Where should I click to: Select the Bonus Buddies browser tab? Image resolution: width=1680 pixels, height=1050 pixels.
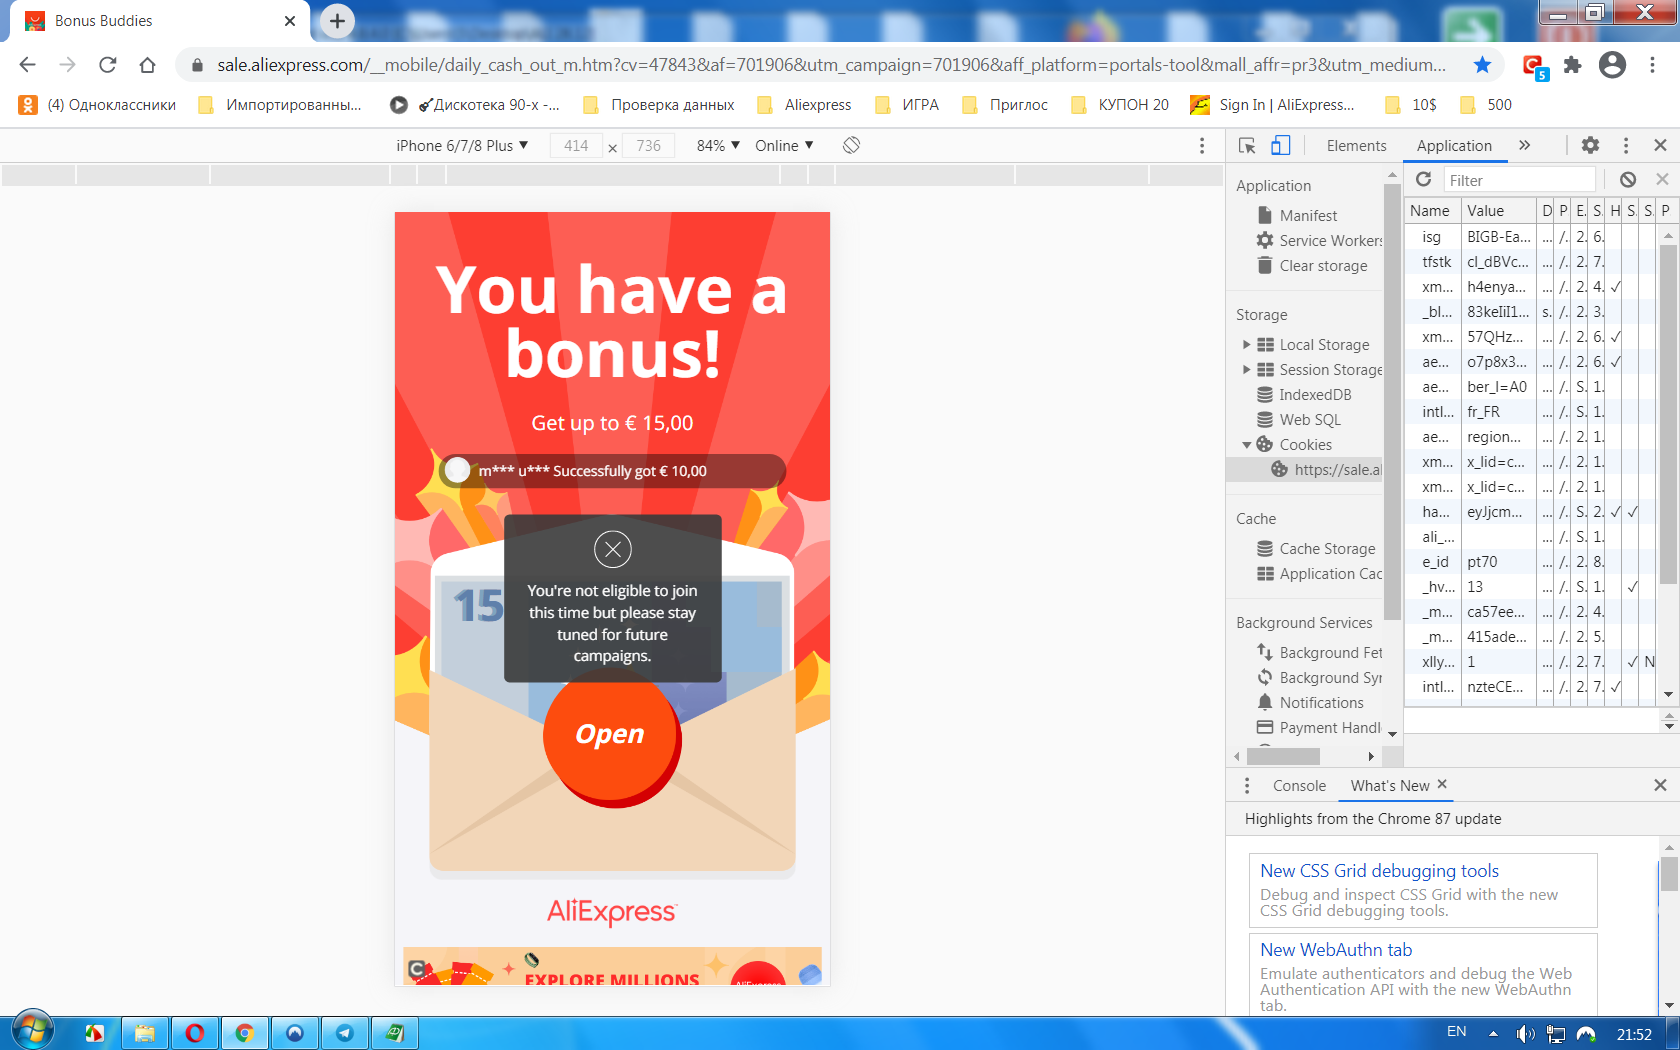point(160,21)
